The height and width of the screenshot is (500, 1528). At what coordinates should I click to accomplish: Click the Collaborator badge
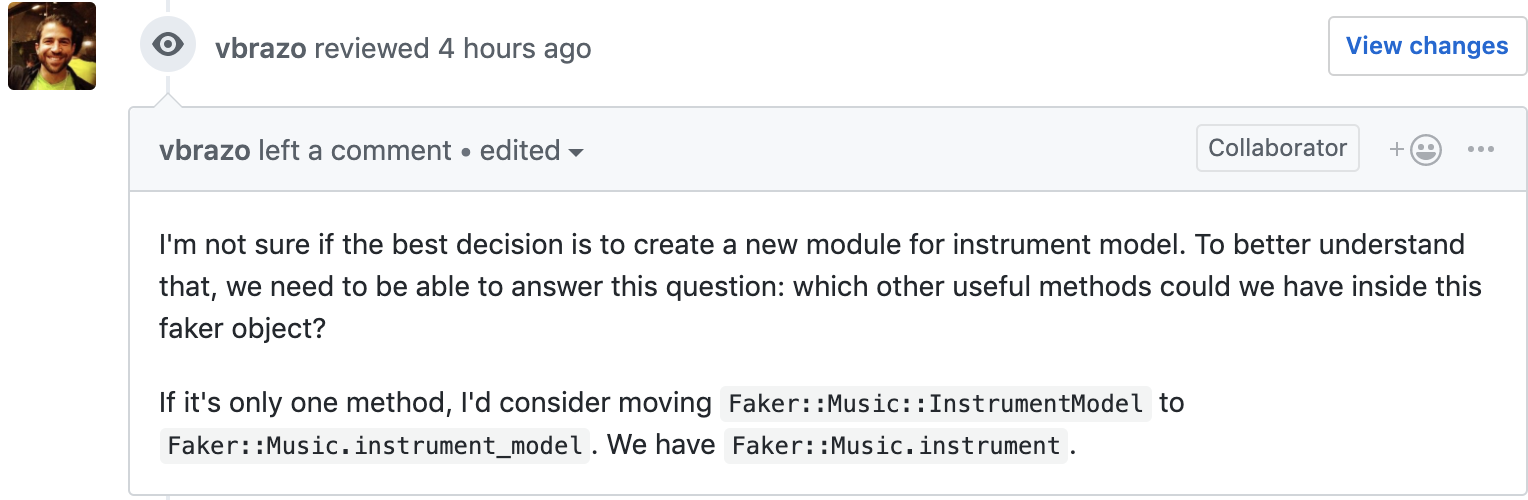tap(1277, 148)
